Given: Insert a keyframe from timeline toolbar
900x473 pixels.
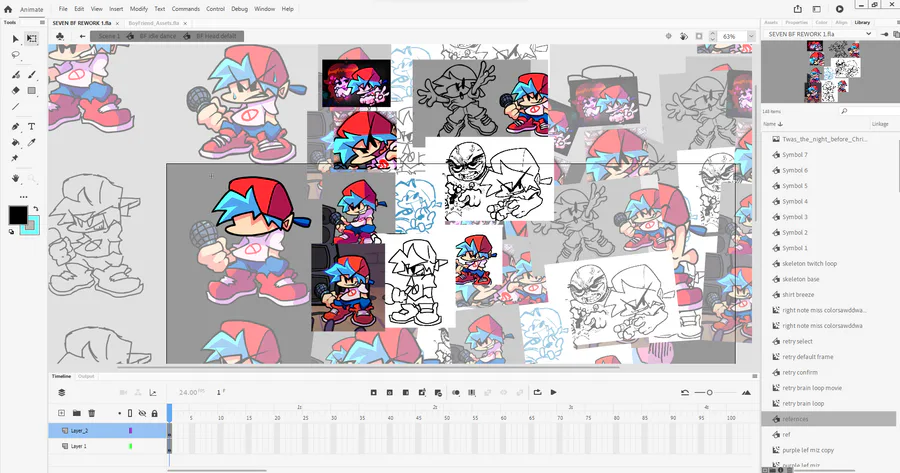Looking at the screenshot, I should point(374,393).
